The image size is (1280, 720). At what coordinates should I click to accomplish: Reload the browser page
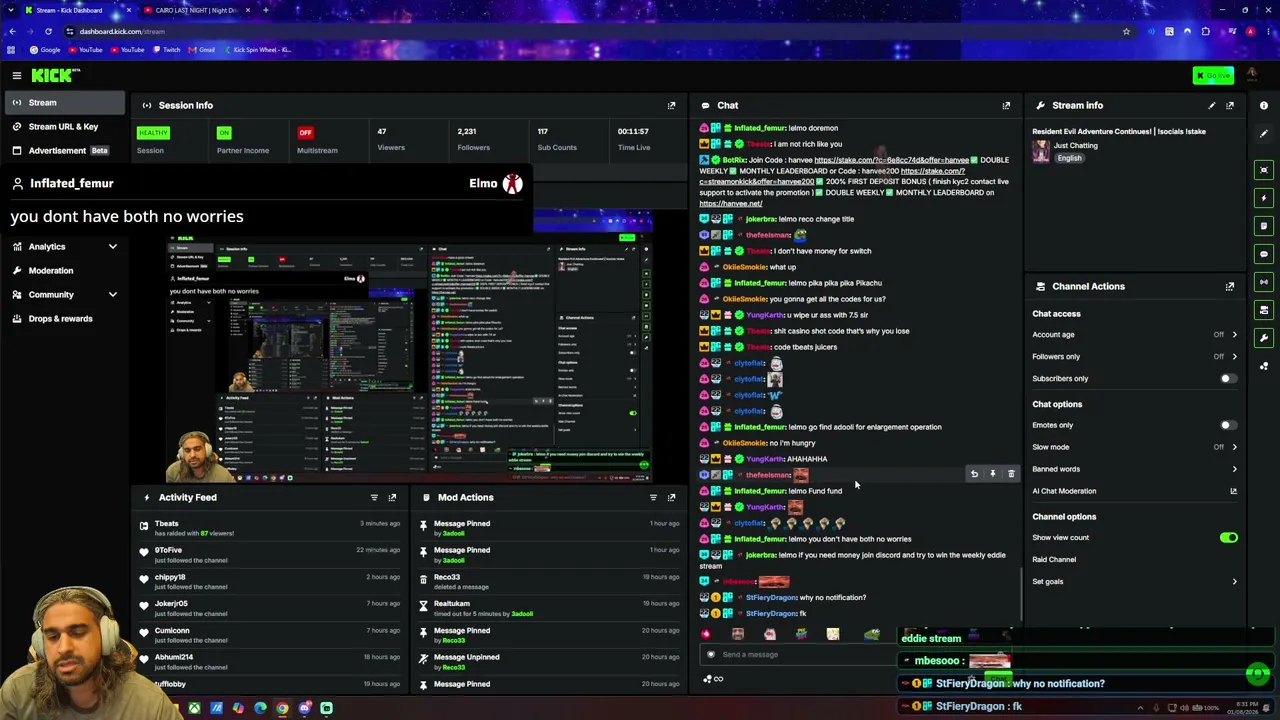tap(48, 31)
